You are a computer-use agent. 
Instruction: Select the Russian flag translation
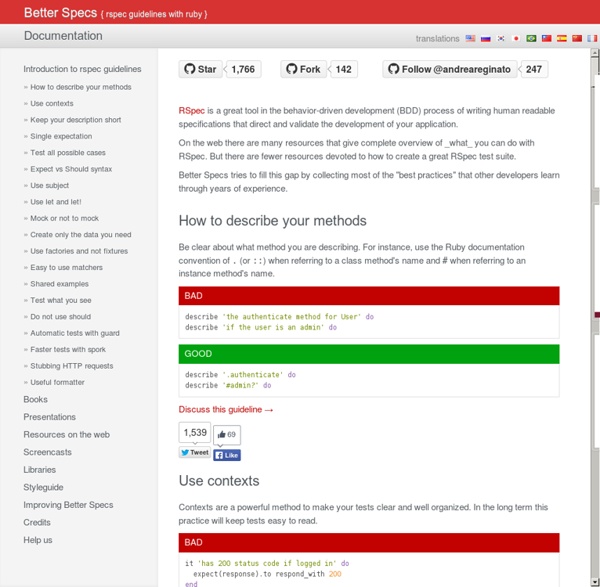(x=486, y=38)
